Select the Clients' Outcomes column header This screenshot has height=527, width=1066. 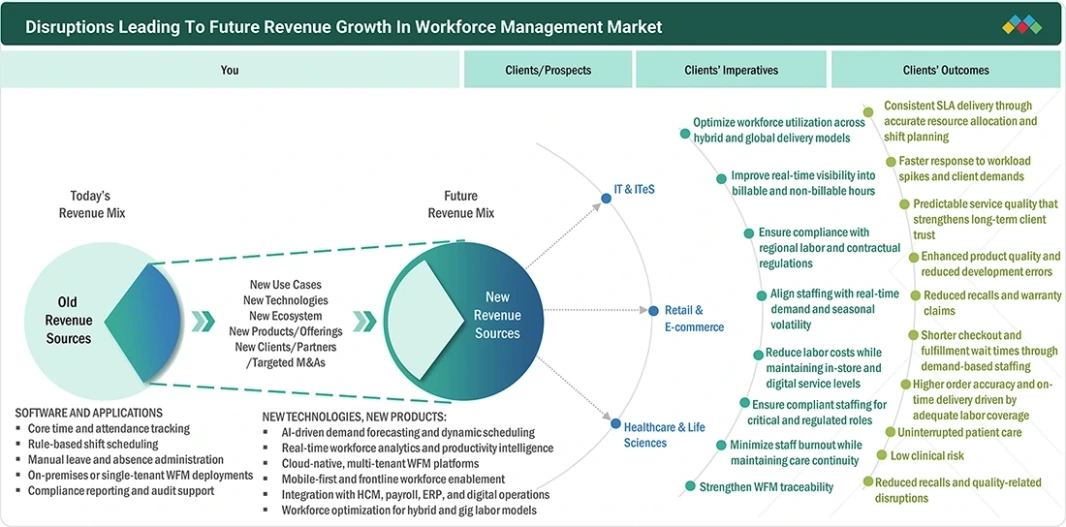[946, 70]
